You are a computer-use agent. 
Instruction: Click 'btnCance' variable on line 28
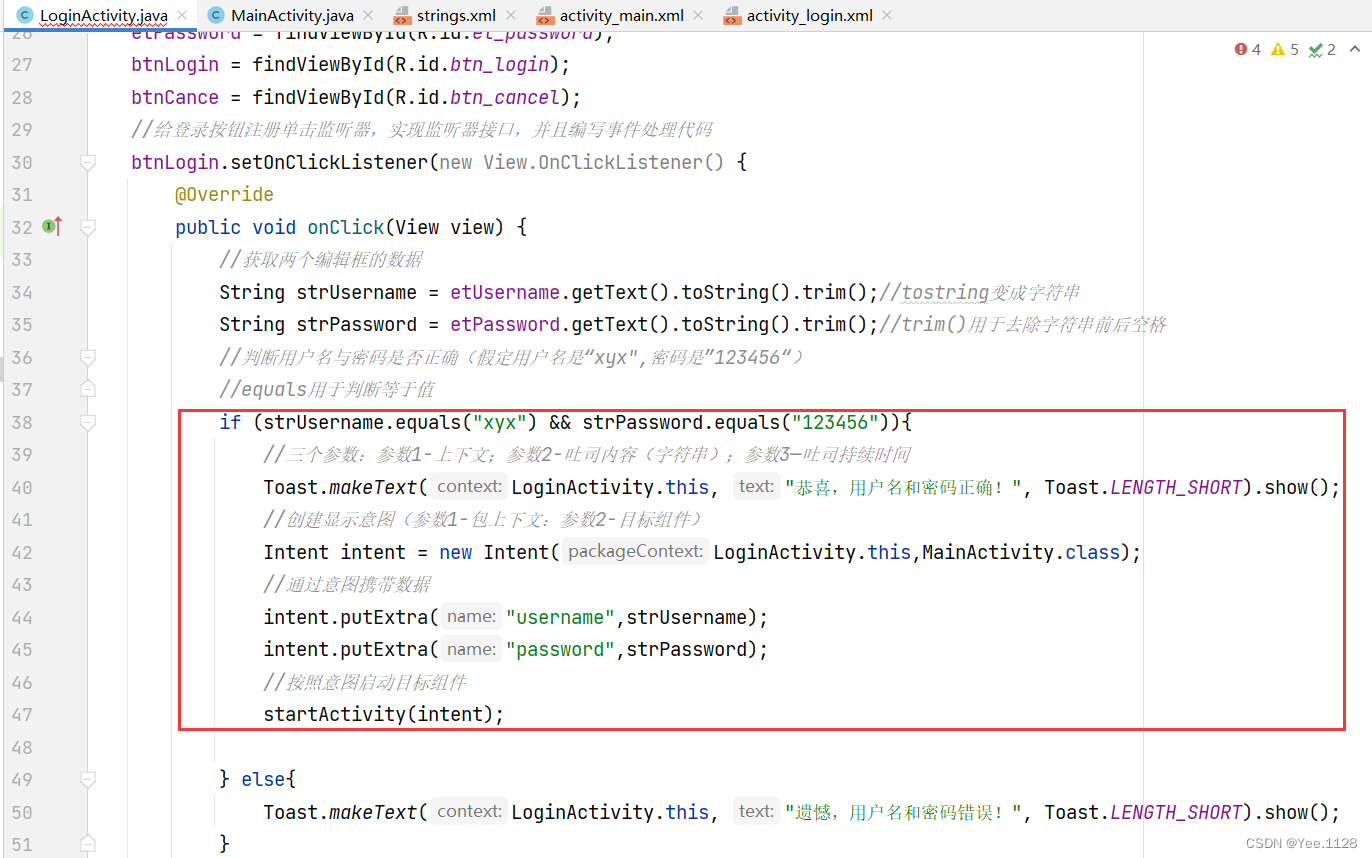[x=175, y=97]
